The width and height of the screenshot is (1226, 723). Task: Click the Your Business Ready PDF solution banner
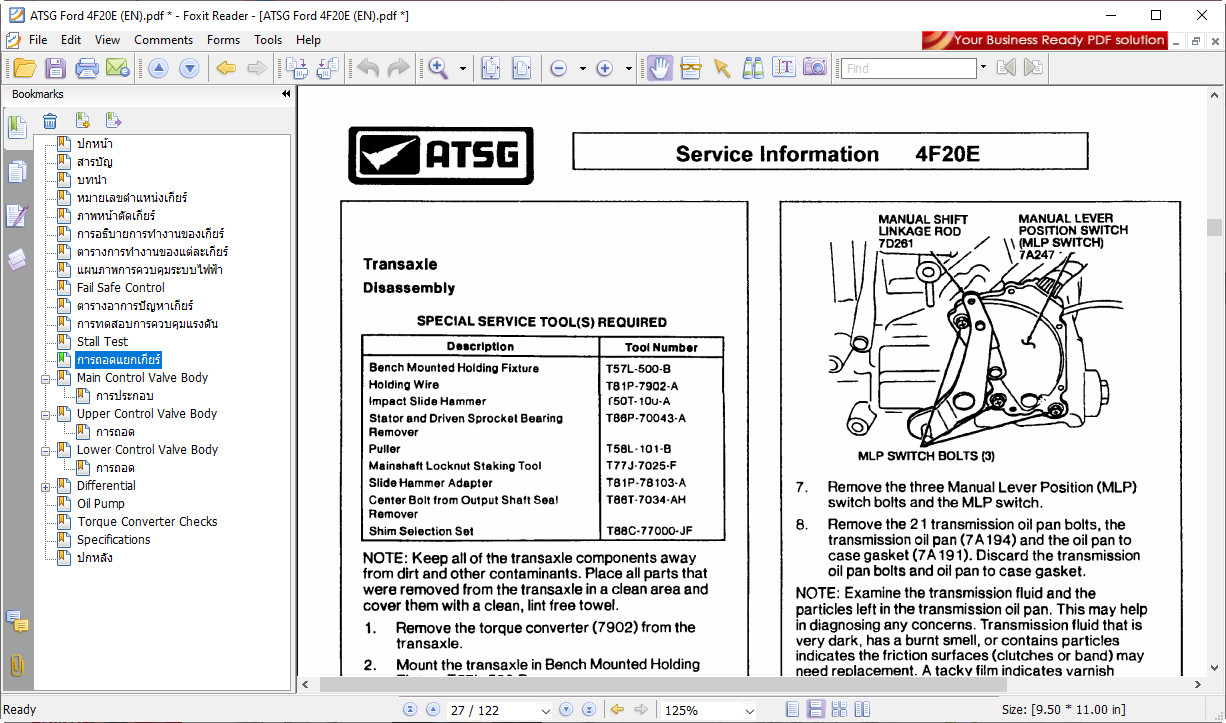coord(1045,40)
